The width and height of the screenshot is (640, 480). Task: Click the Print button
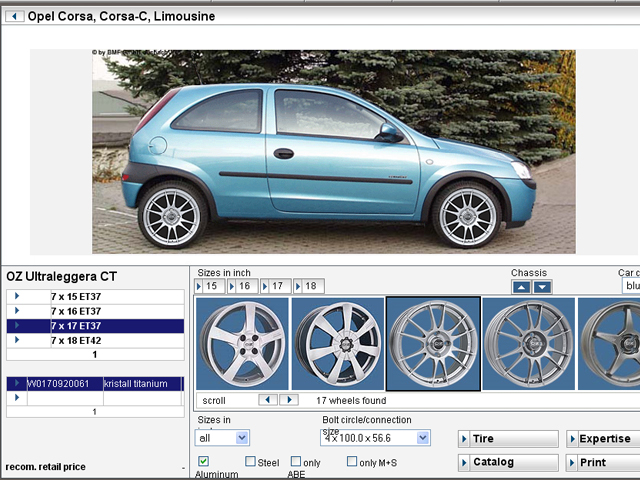[603, 462]
